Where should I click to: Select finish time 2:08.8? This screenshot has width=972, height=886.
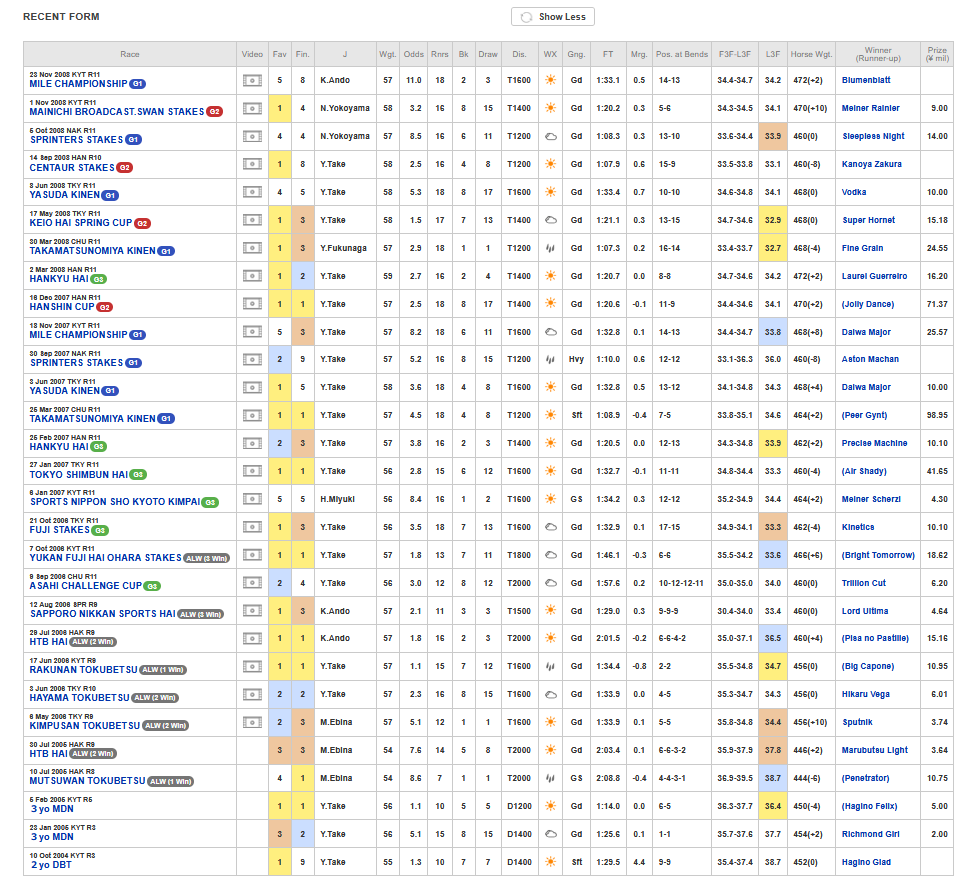pyautogui.click(x=608, y=777)
